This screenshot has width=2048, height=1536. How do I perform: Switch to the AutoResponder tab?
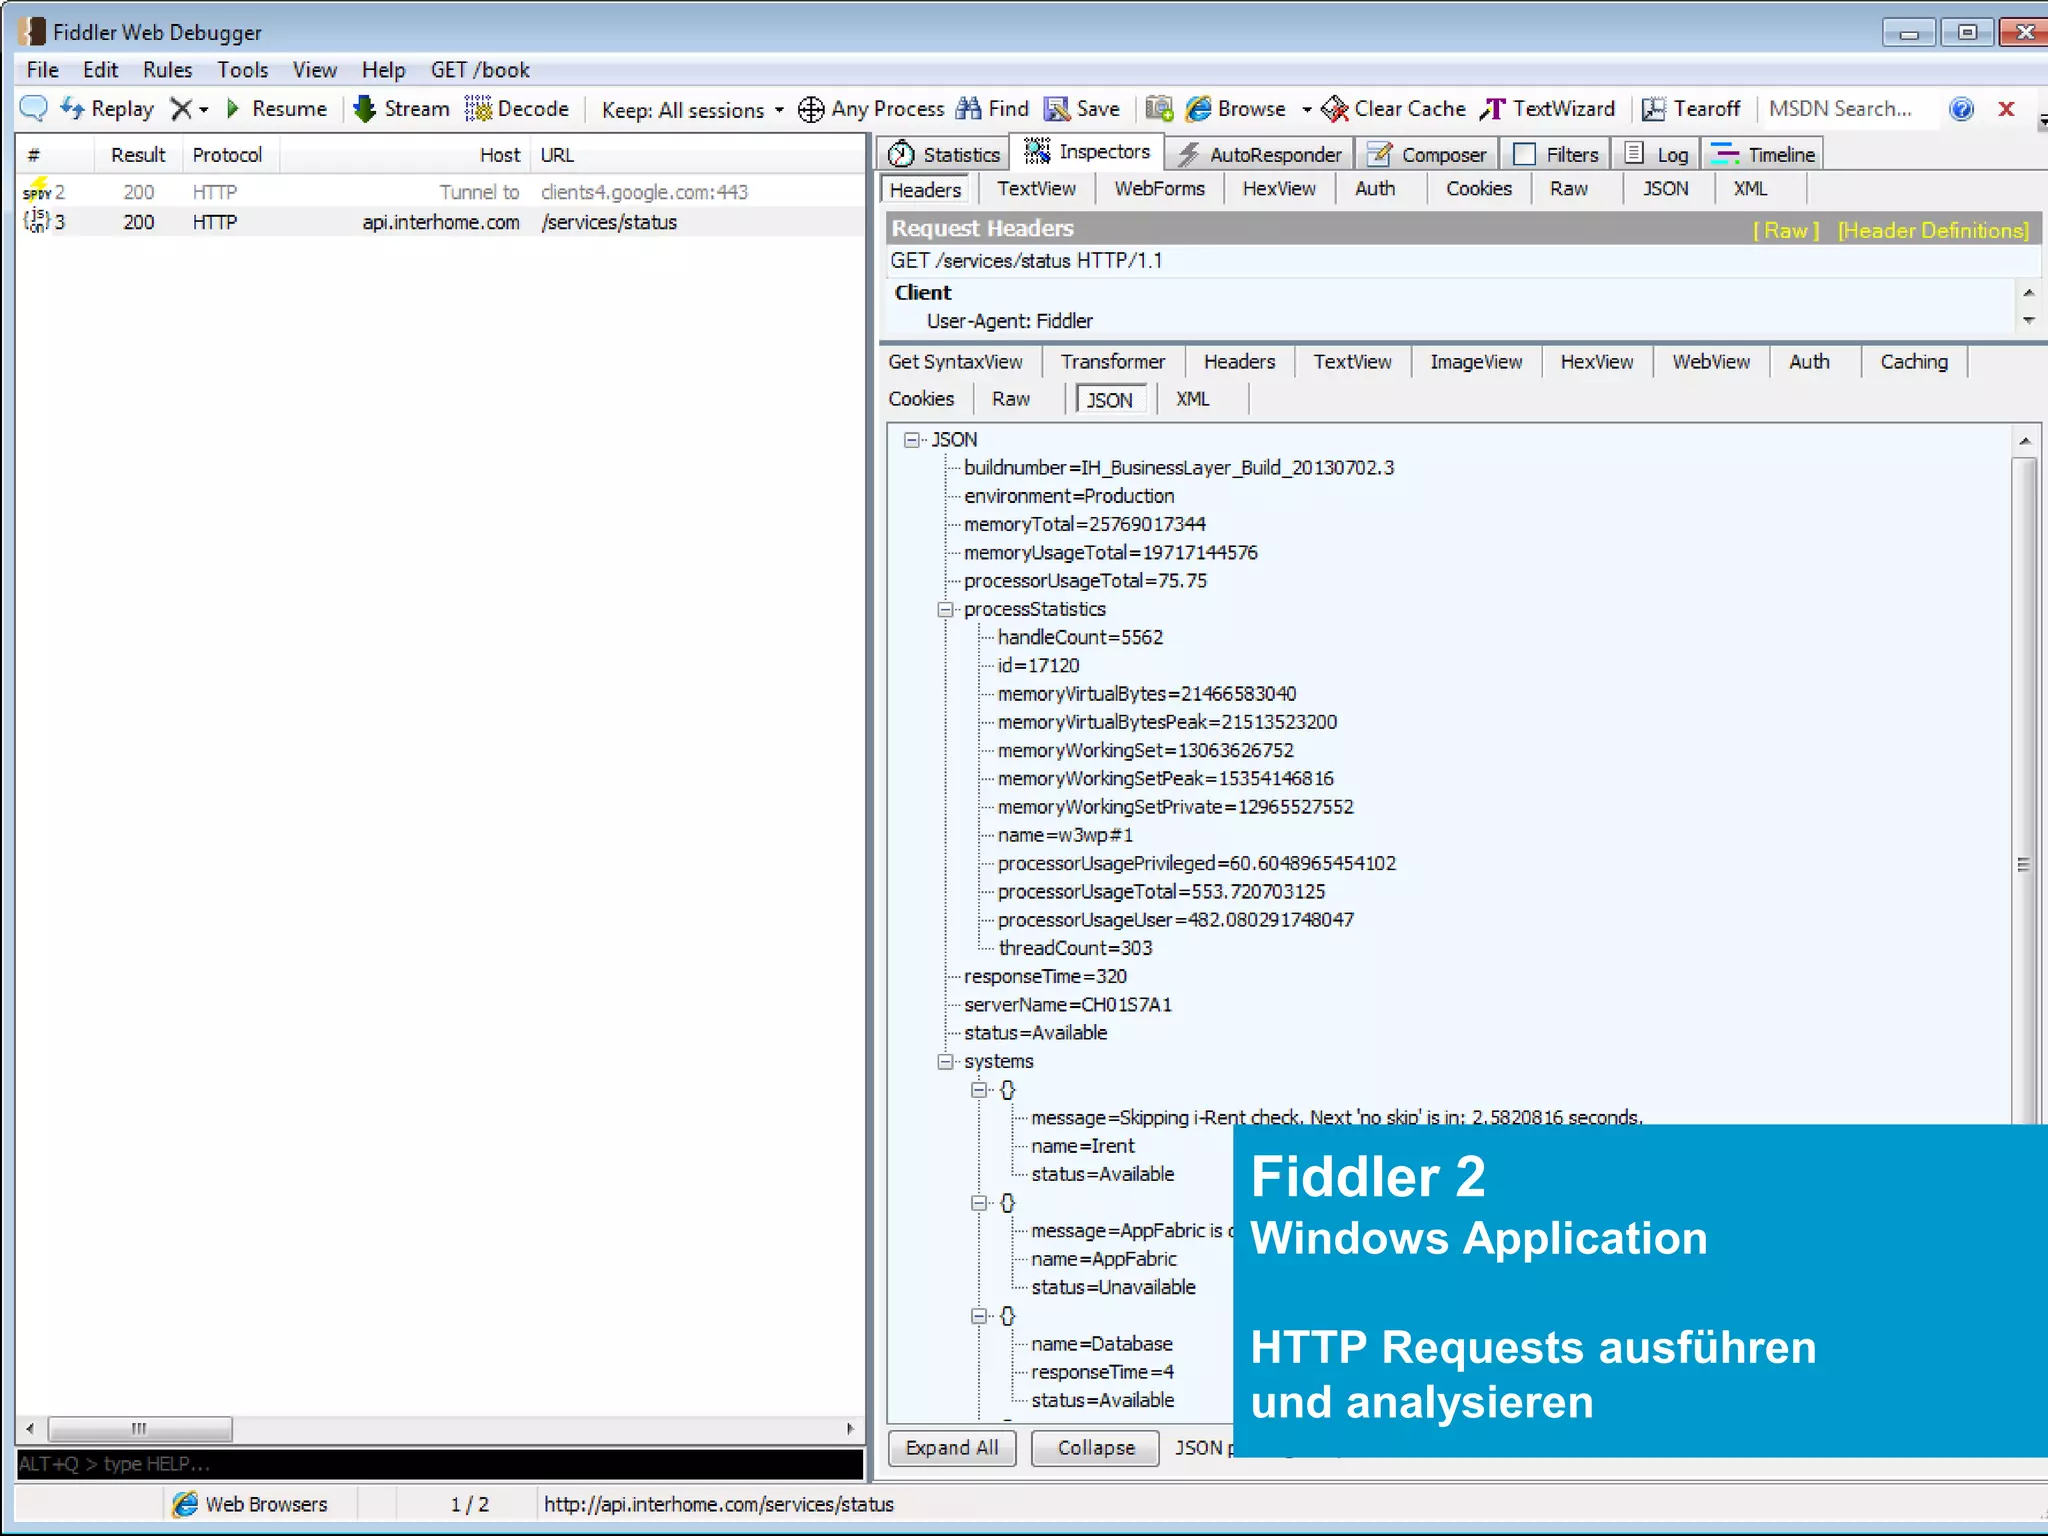click(x=1260, y=154)
